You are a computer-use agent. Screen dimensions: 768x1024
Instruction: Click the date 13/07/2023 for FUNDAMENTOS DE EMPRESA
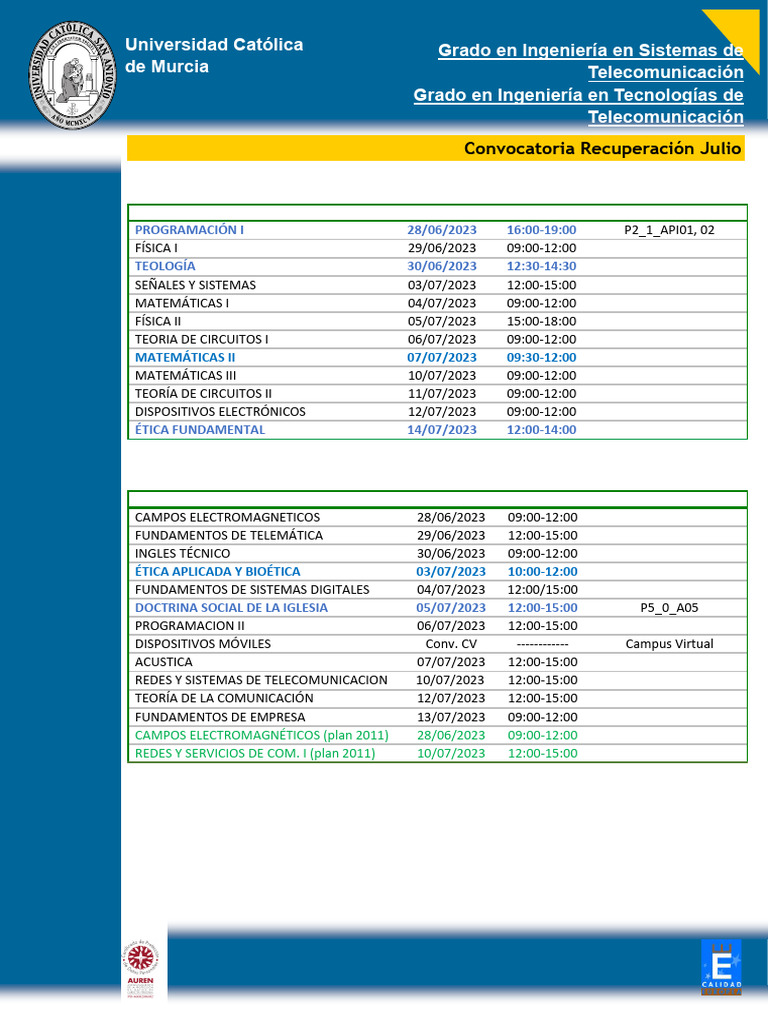451,717
